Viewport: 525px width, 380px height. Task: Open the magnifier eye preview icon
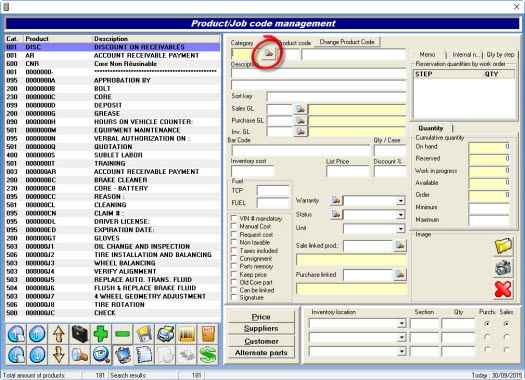pos(101,355)
